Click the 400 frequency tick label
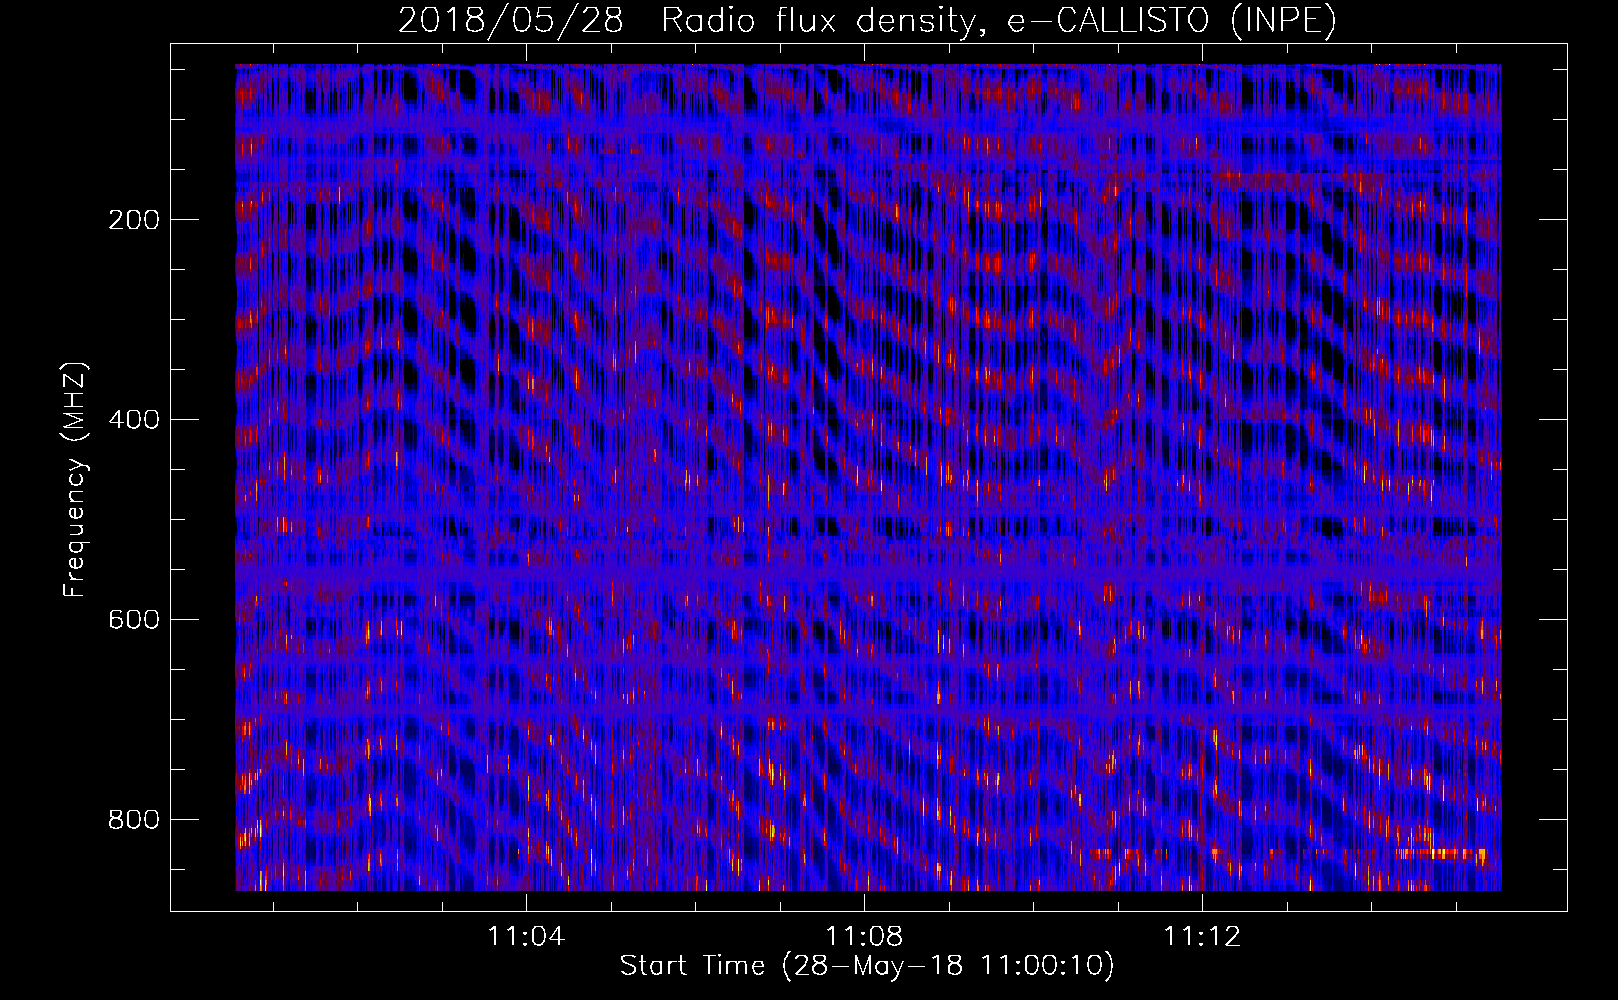This screenshot has width=1618, height=1000. click(133, 420)
